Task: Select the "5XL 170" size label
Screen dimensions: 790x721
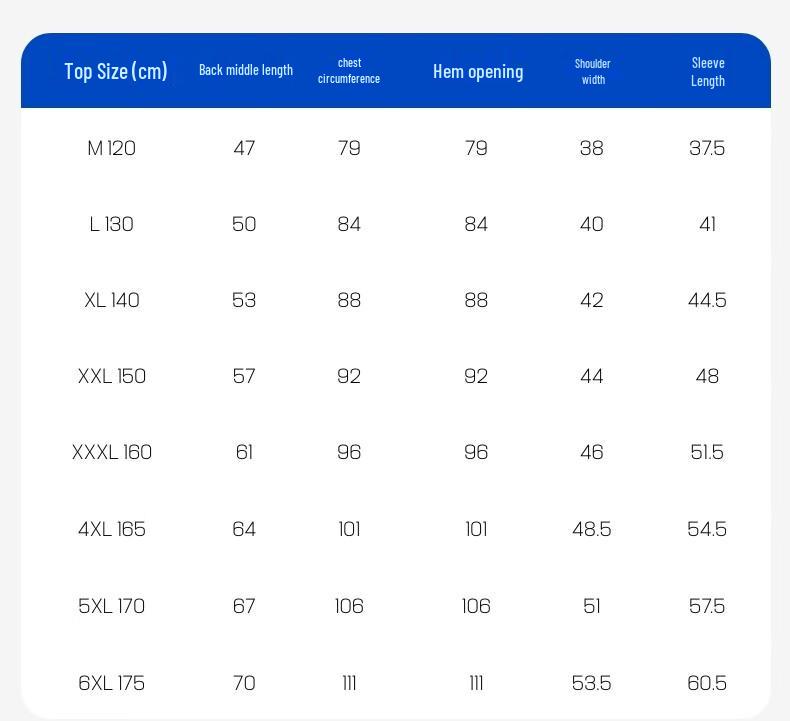Action: [111, 606]
